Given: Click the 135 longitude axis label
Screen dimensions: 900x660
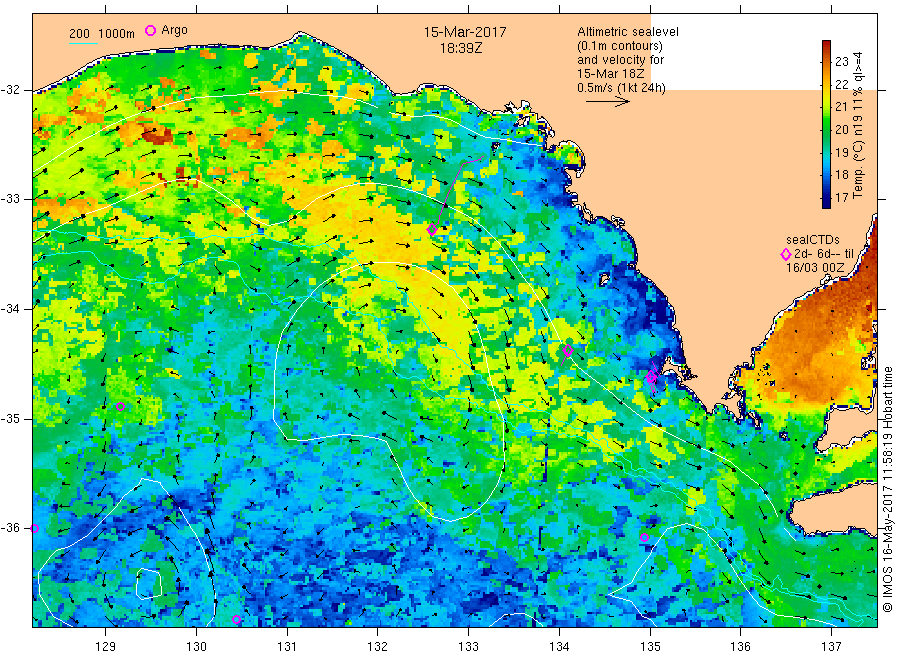Looking at the screenshot, I should [x=650, y=647].
